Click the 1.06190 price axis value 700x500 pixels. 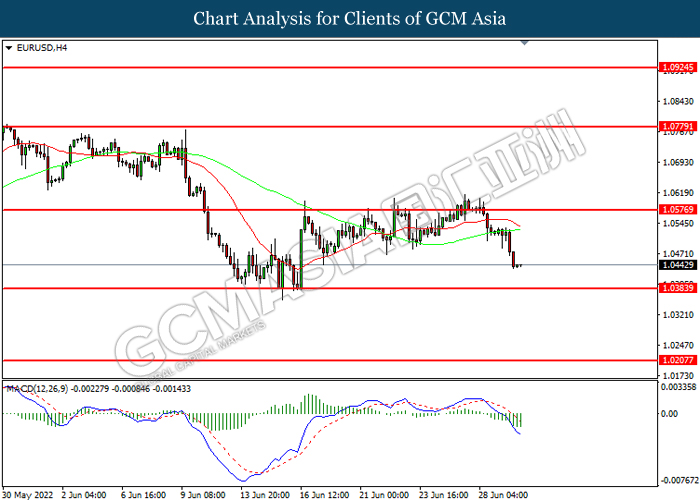coord(678,193)
